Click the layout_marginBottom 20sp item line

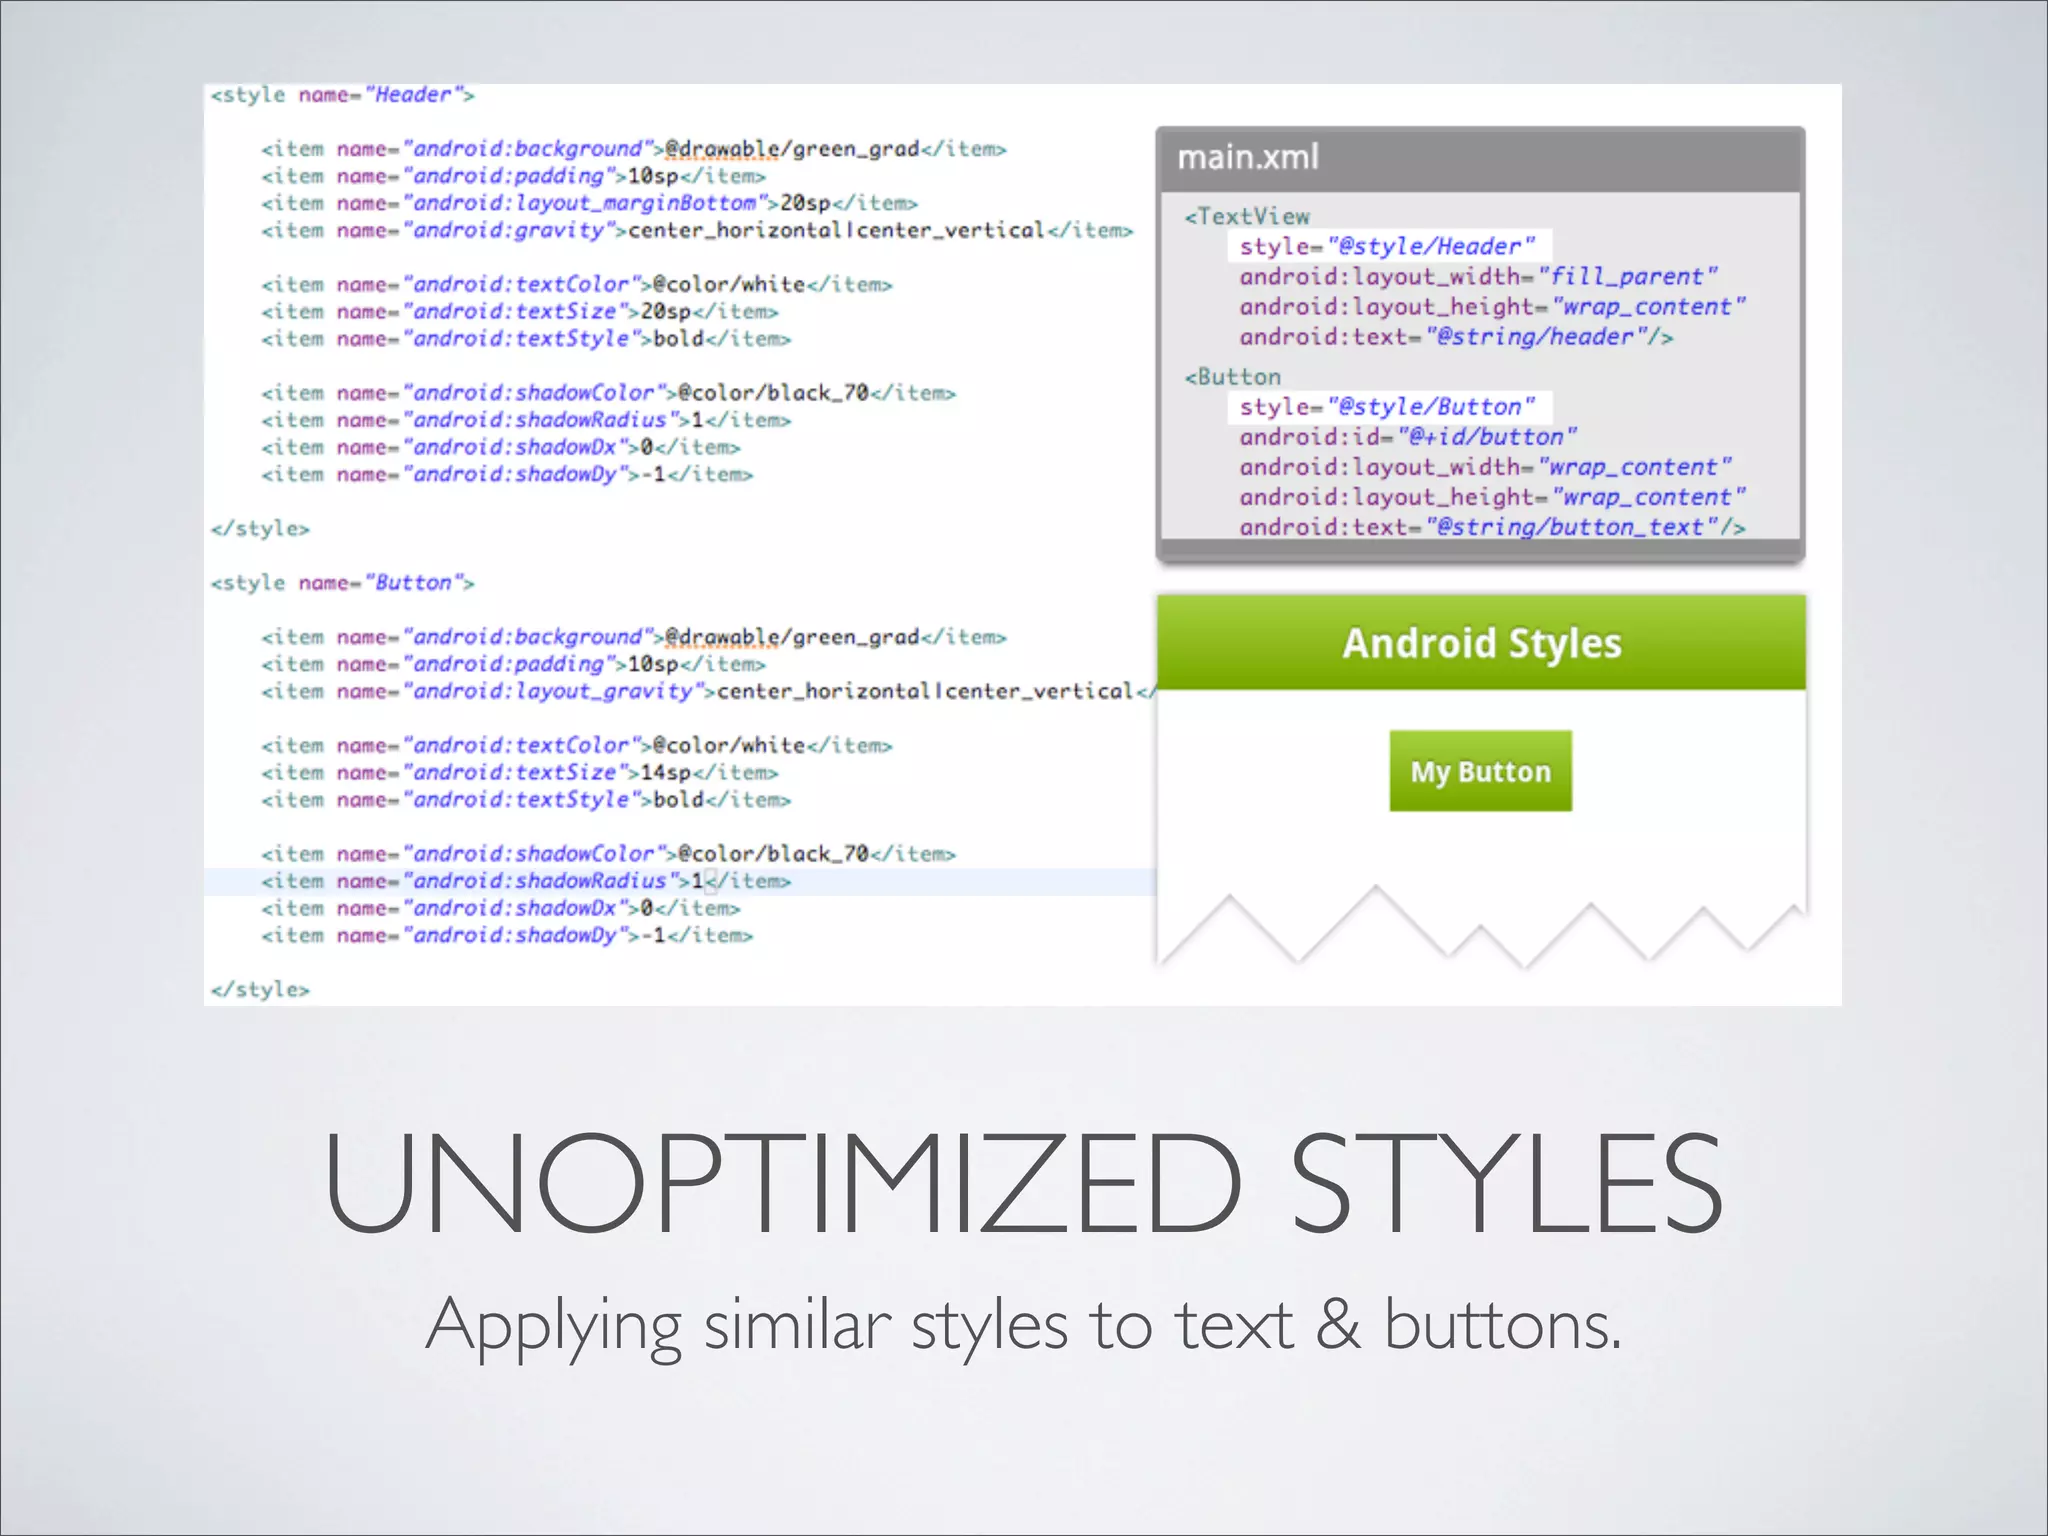click(x=589, y=203)
